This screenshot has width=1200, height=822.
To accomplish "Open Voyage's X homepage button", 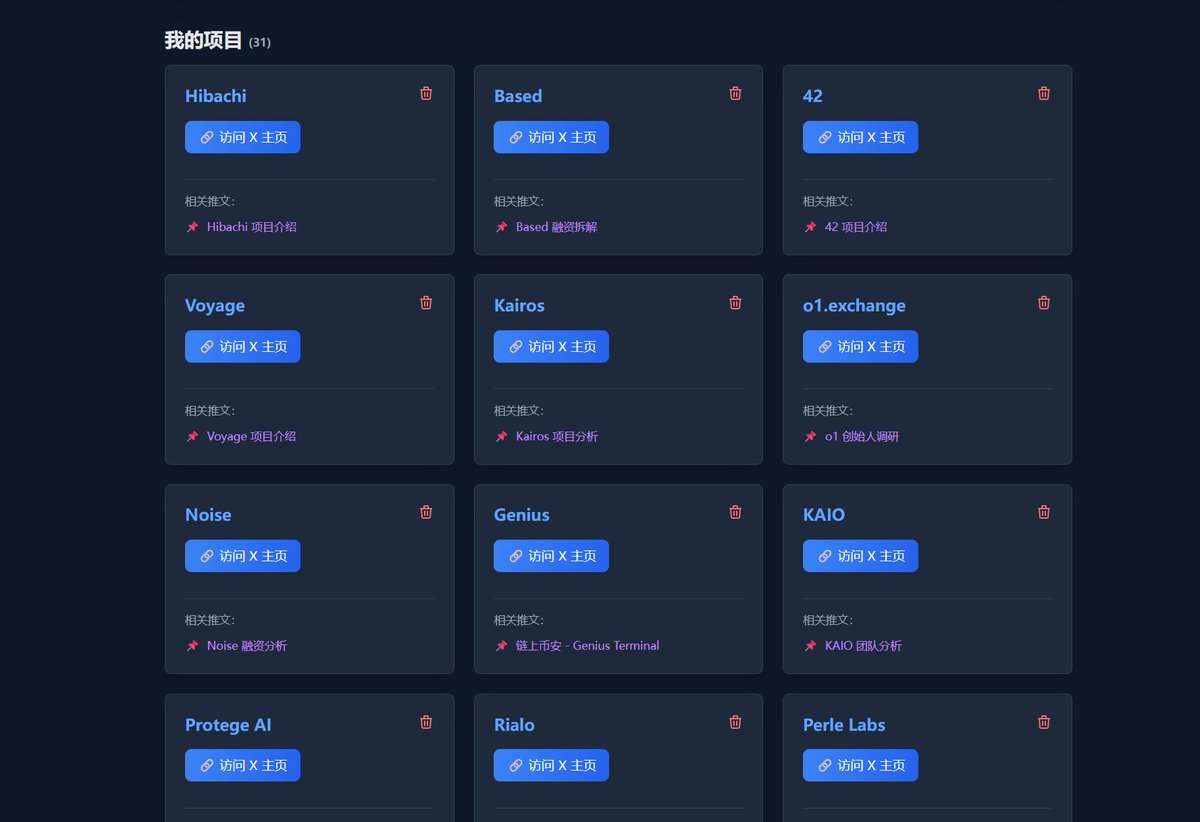I will coord(243,346).
